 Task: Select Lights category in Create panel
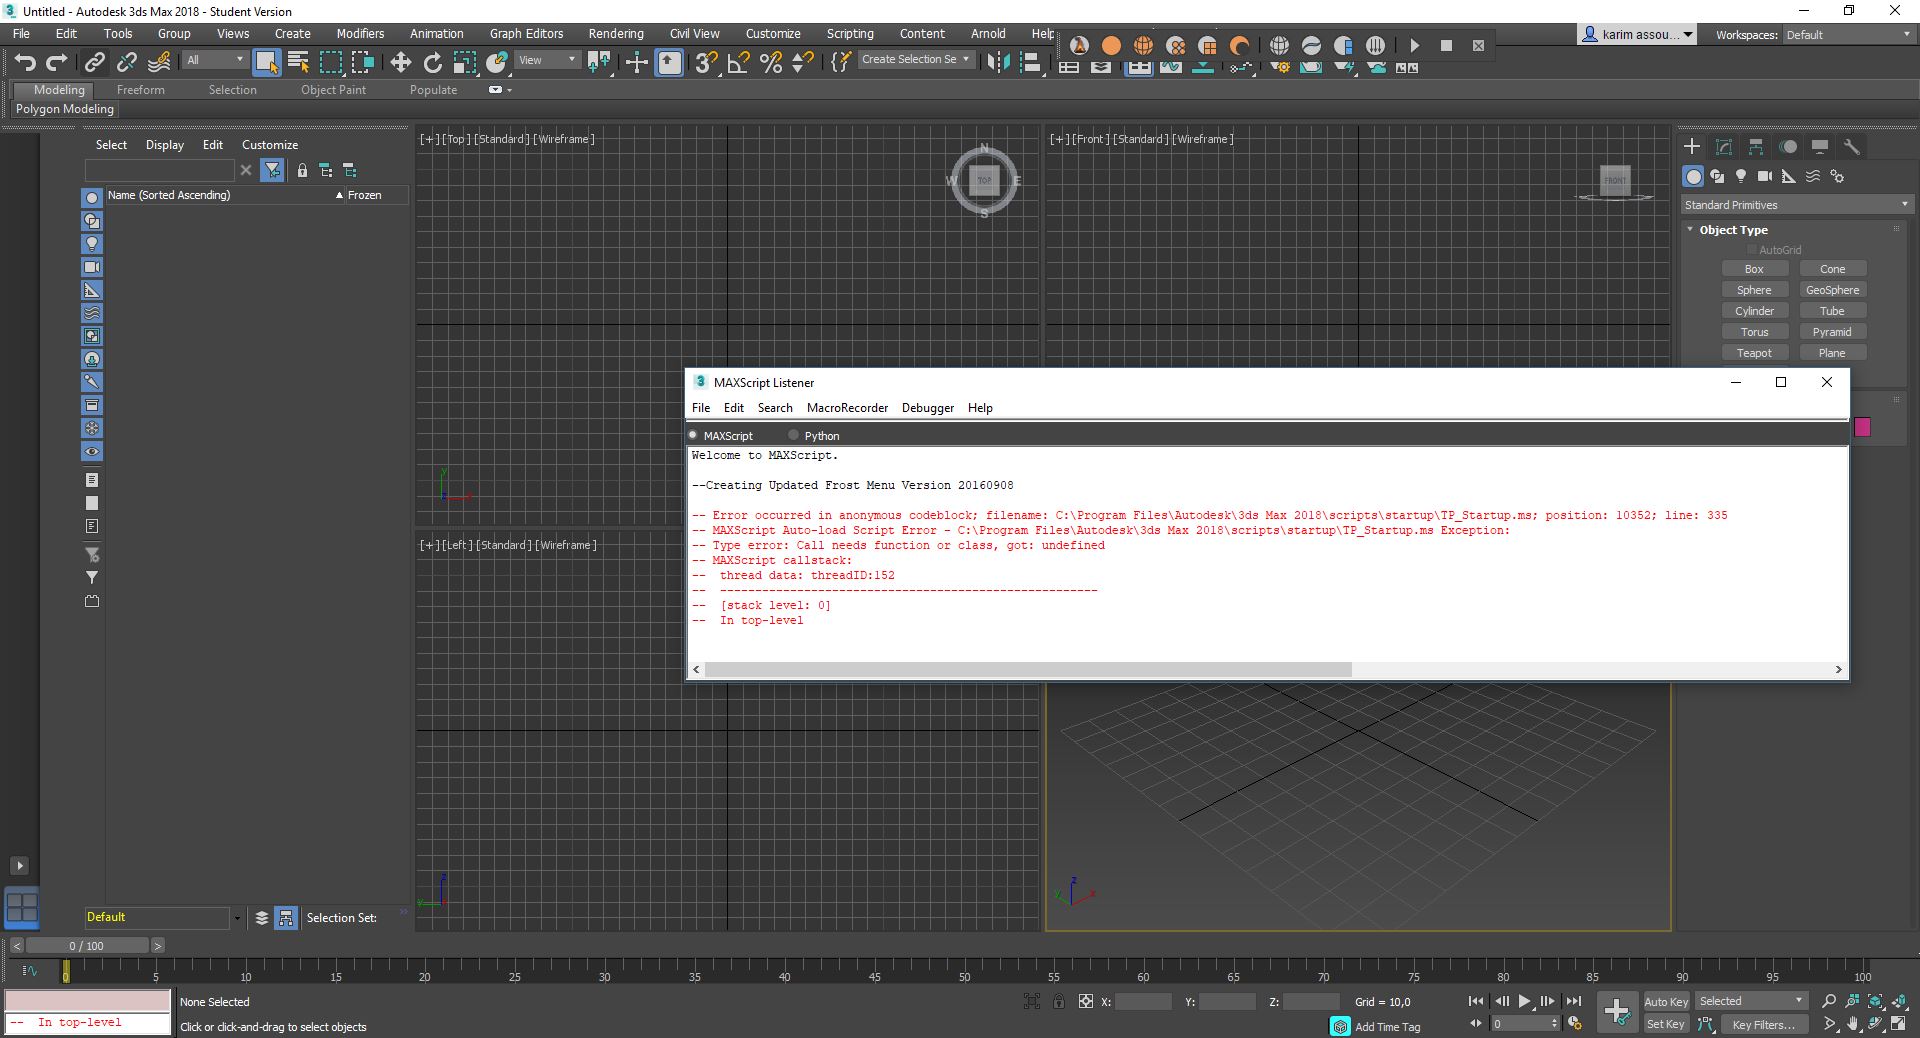(x=1741, y=176)
